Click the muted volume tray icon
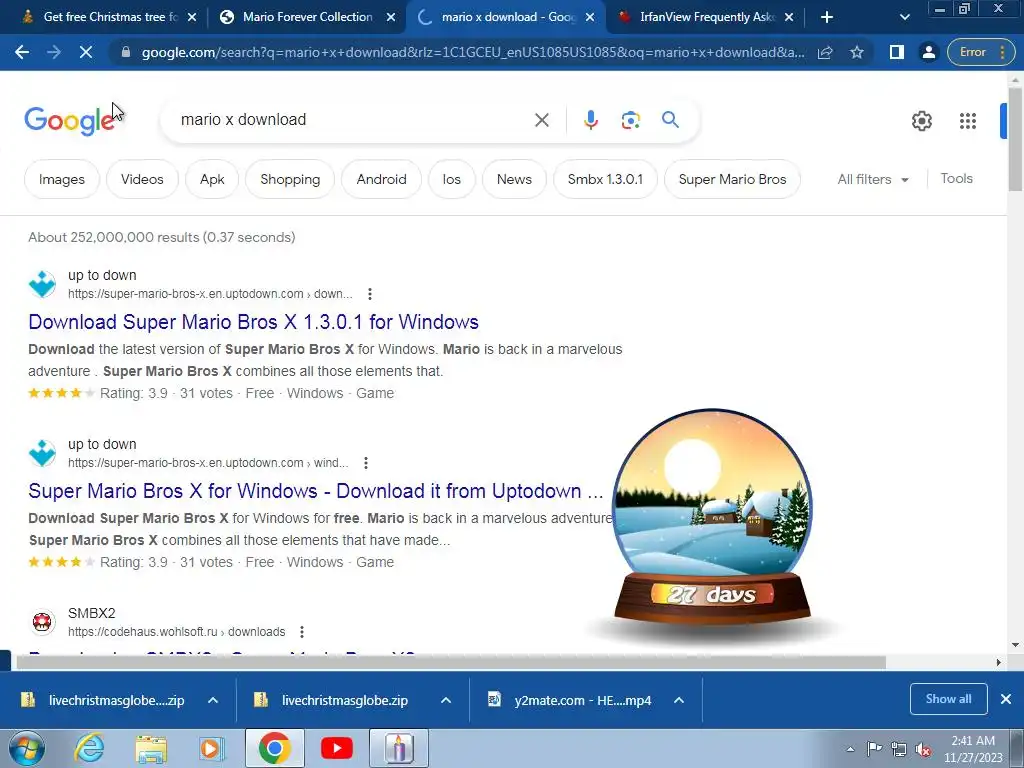 [x=923, y=750]
